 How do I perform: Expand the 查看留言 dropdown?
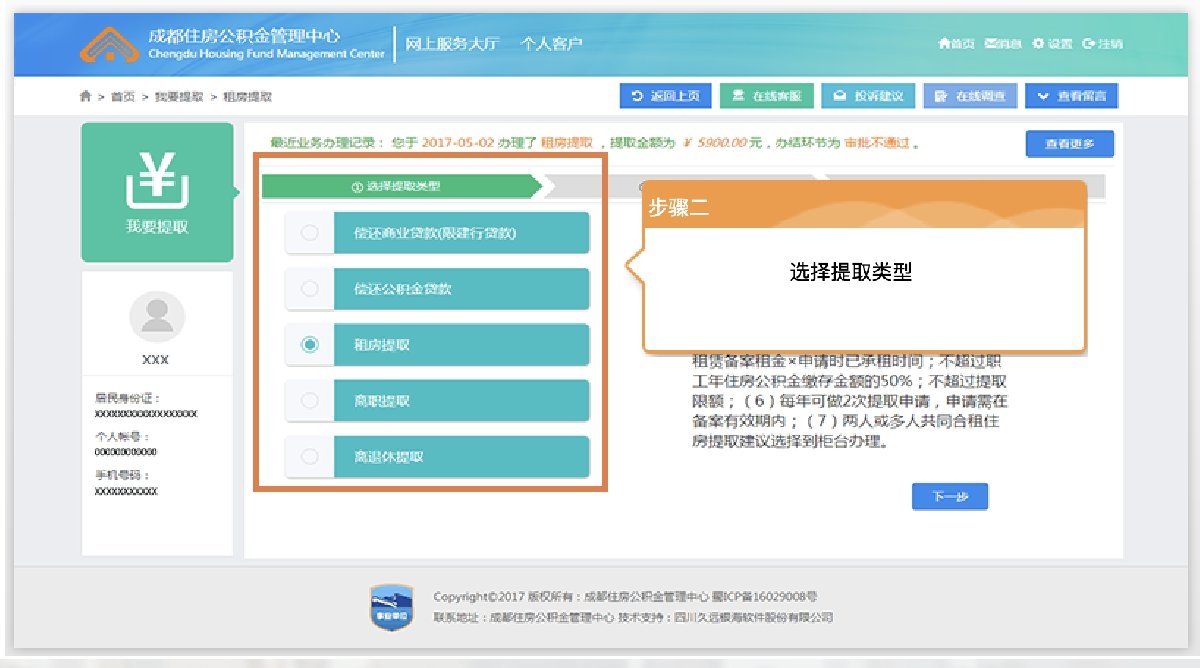1071,95
